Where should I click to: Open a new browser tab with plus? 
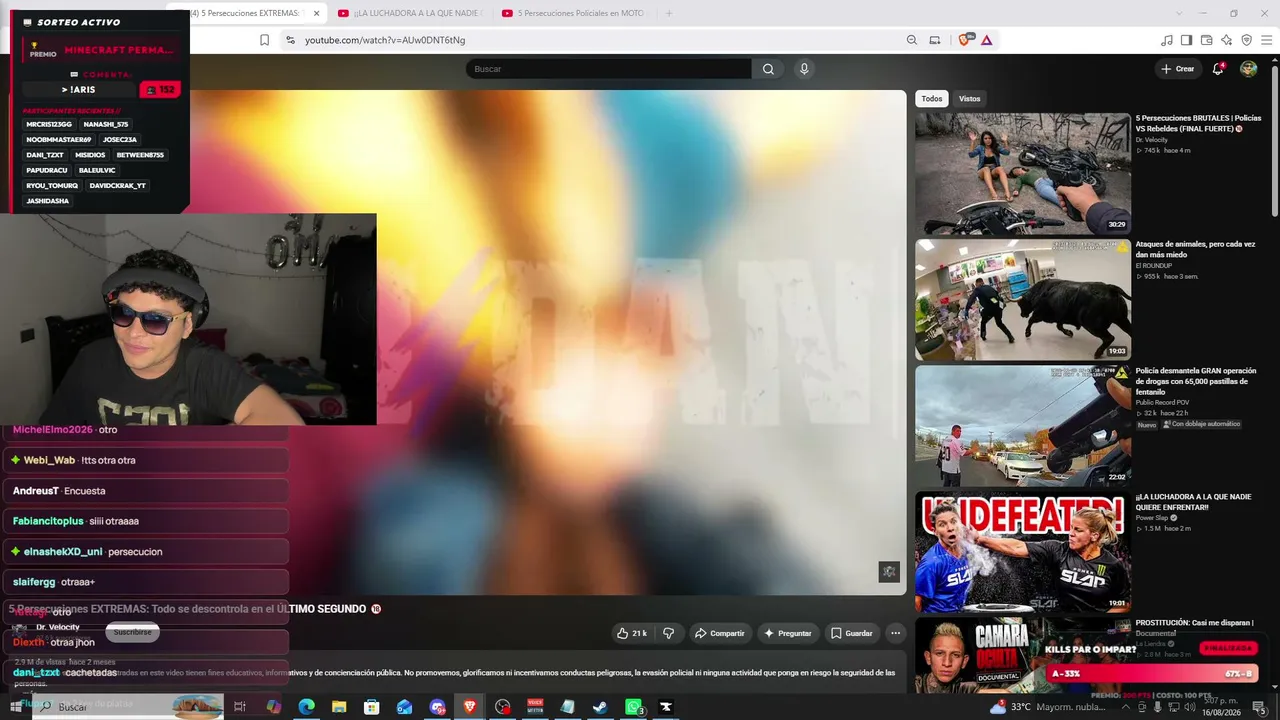click(x=669, y=13)
